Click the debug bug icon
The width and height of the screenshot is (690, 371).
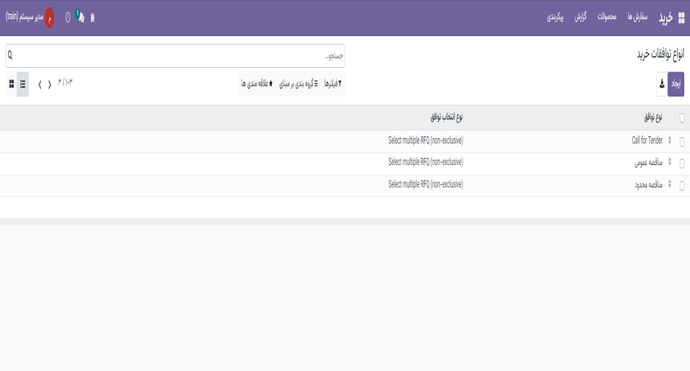coord(92,18)
